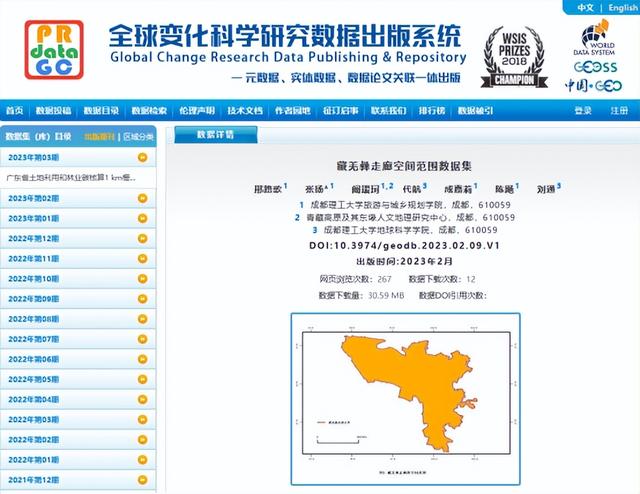This screenshot has height=494, width=640.
Task: Select the 2022年第03期 issue text
Action: 34,420
